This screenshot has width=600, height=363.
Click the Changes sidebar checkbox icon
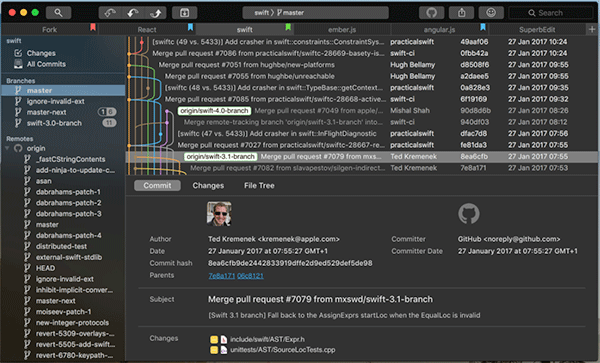click(x=18, y=53)
